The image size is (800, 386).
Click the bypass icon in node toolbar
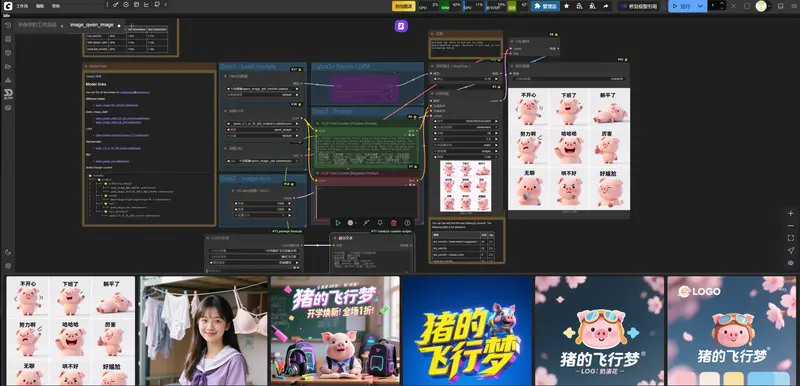click(366, 223)
